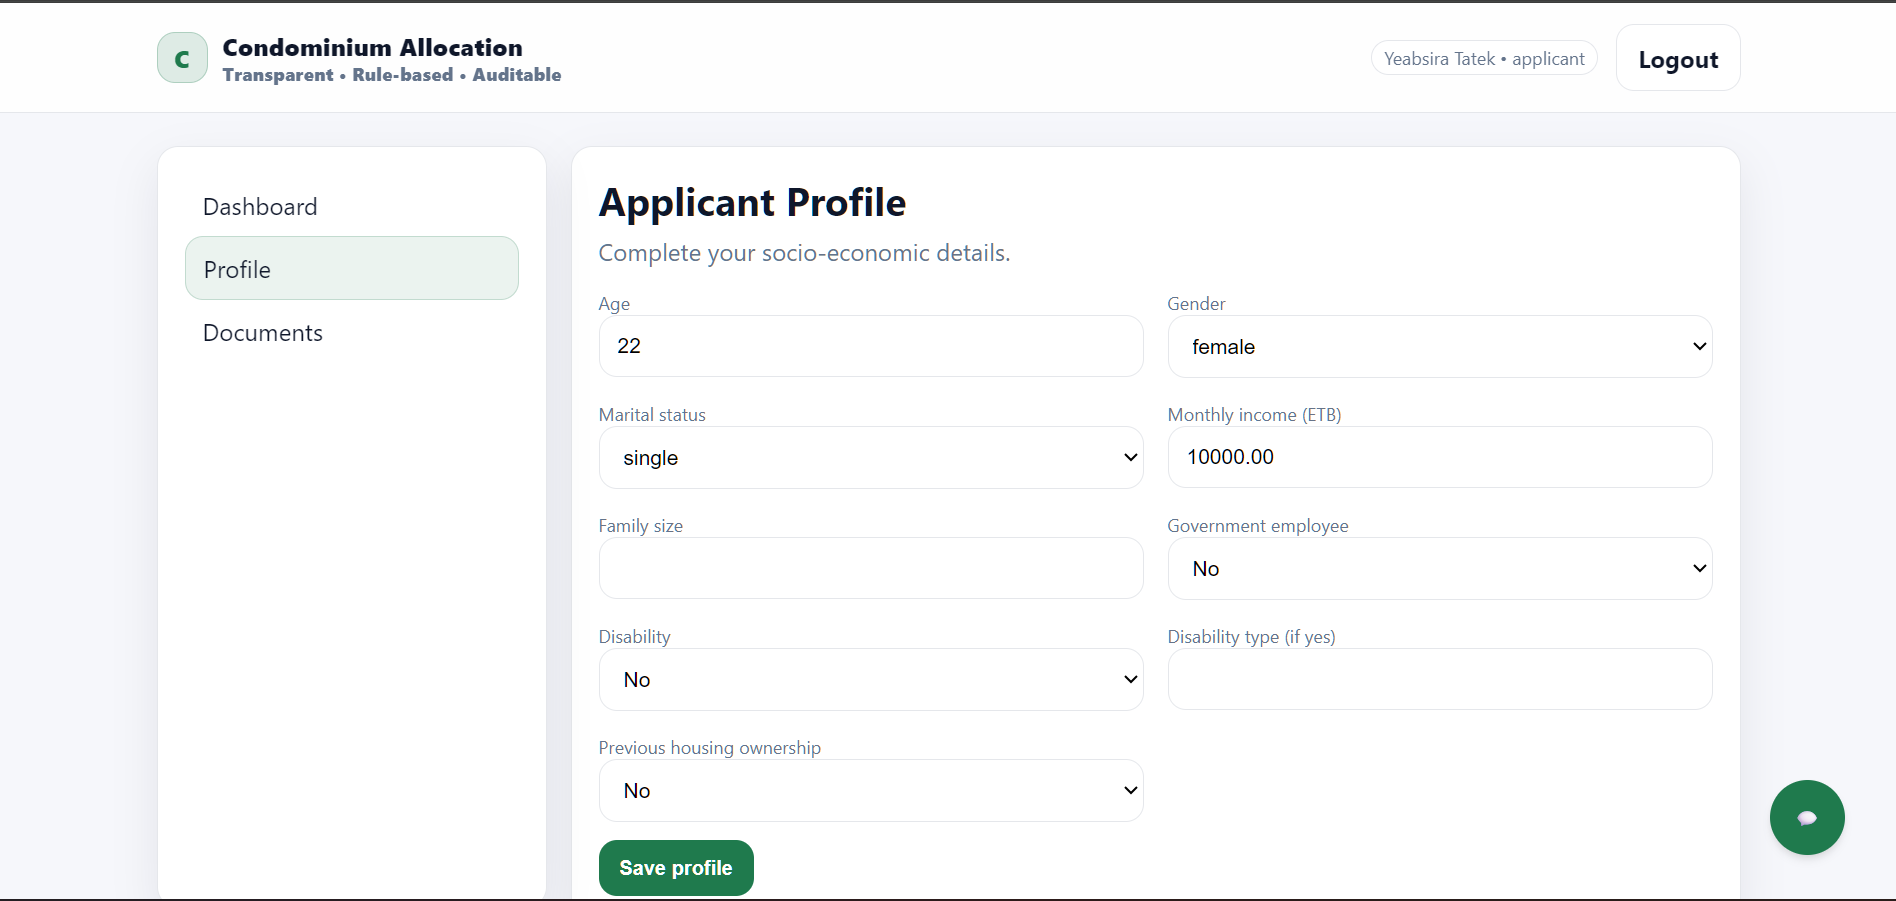Viewport: 1896px width, 901px height.
Task: Navigate to the Dashboard section
Action: click(259, 206)
